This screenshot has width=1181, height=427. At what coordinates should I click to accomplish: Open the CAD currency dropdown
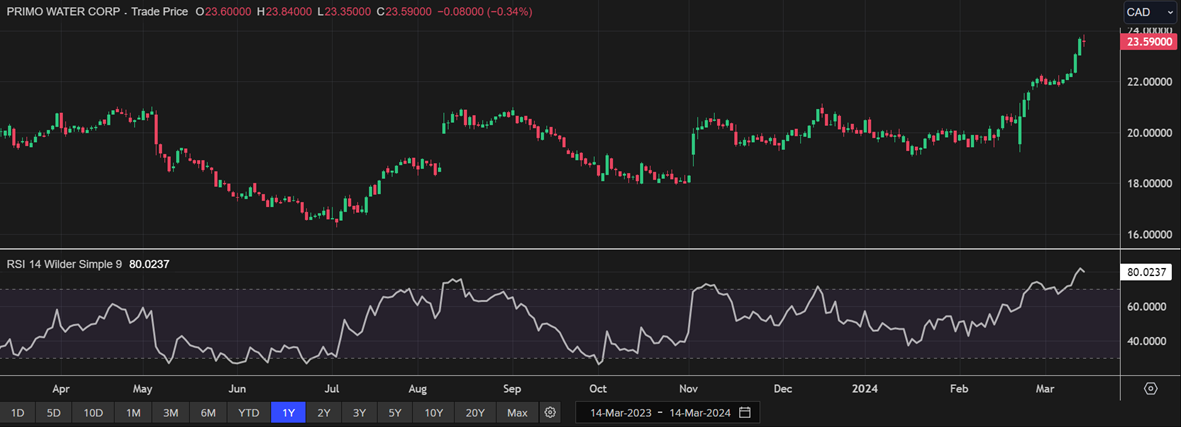pyautogui.click(x=1147, y=12)
